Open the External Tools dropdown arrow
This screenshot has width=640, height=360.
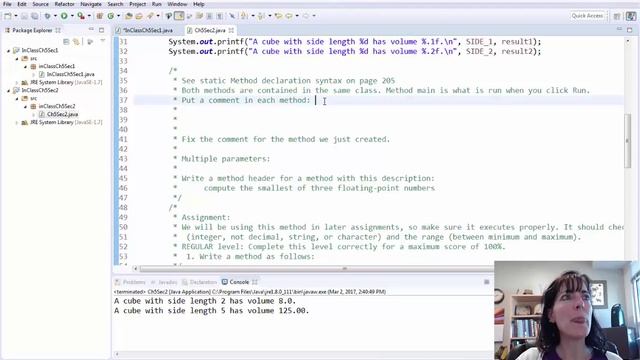[x=89, y=16]
